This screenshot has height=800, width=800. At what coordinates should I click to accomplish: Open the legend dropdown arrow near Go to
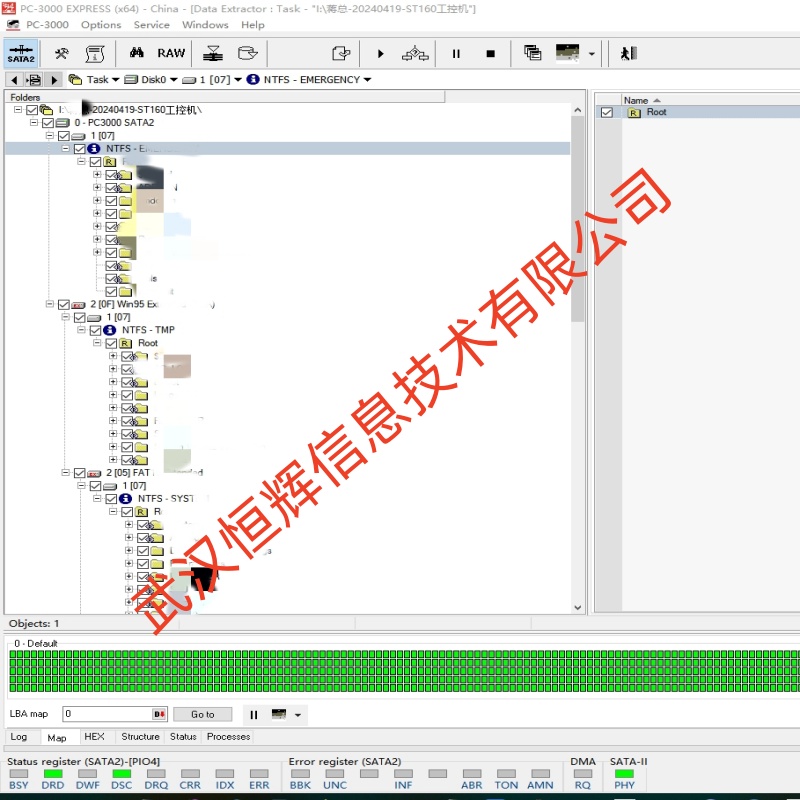click(298, 715)
